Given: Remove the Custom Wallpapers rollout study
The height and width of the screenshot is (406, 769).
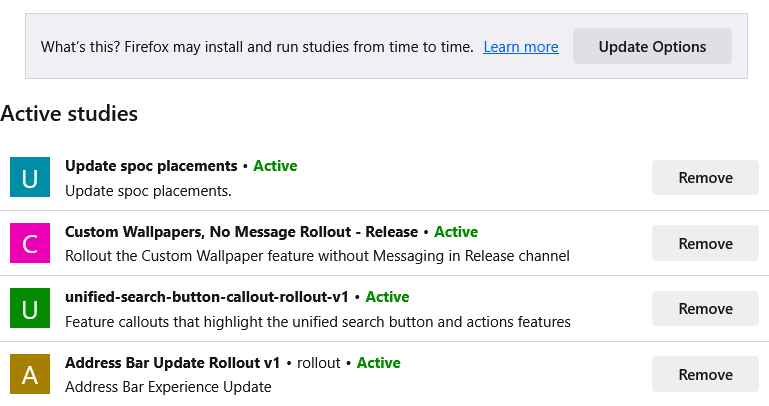Looking at the screenshot, I should 705,243.
